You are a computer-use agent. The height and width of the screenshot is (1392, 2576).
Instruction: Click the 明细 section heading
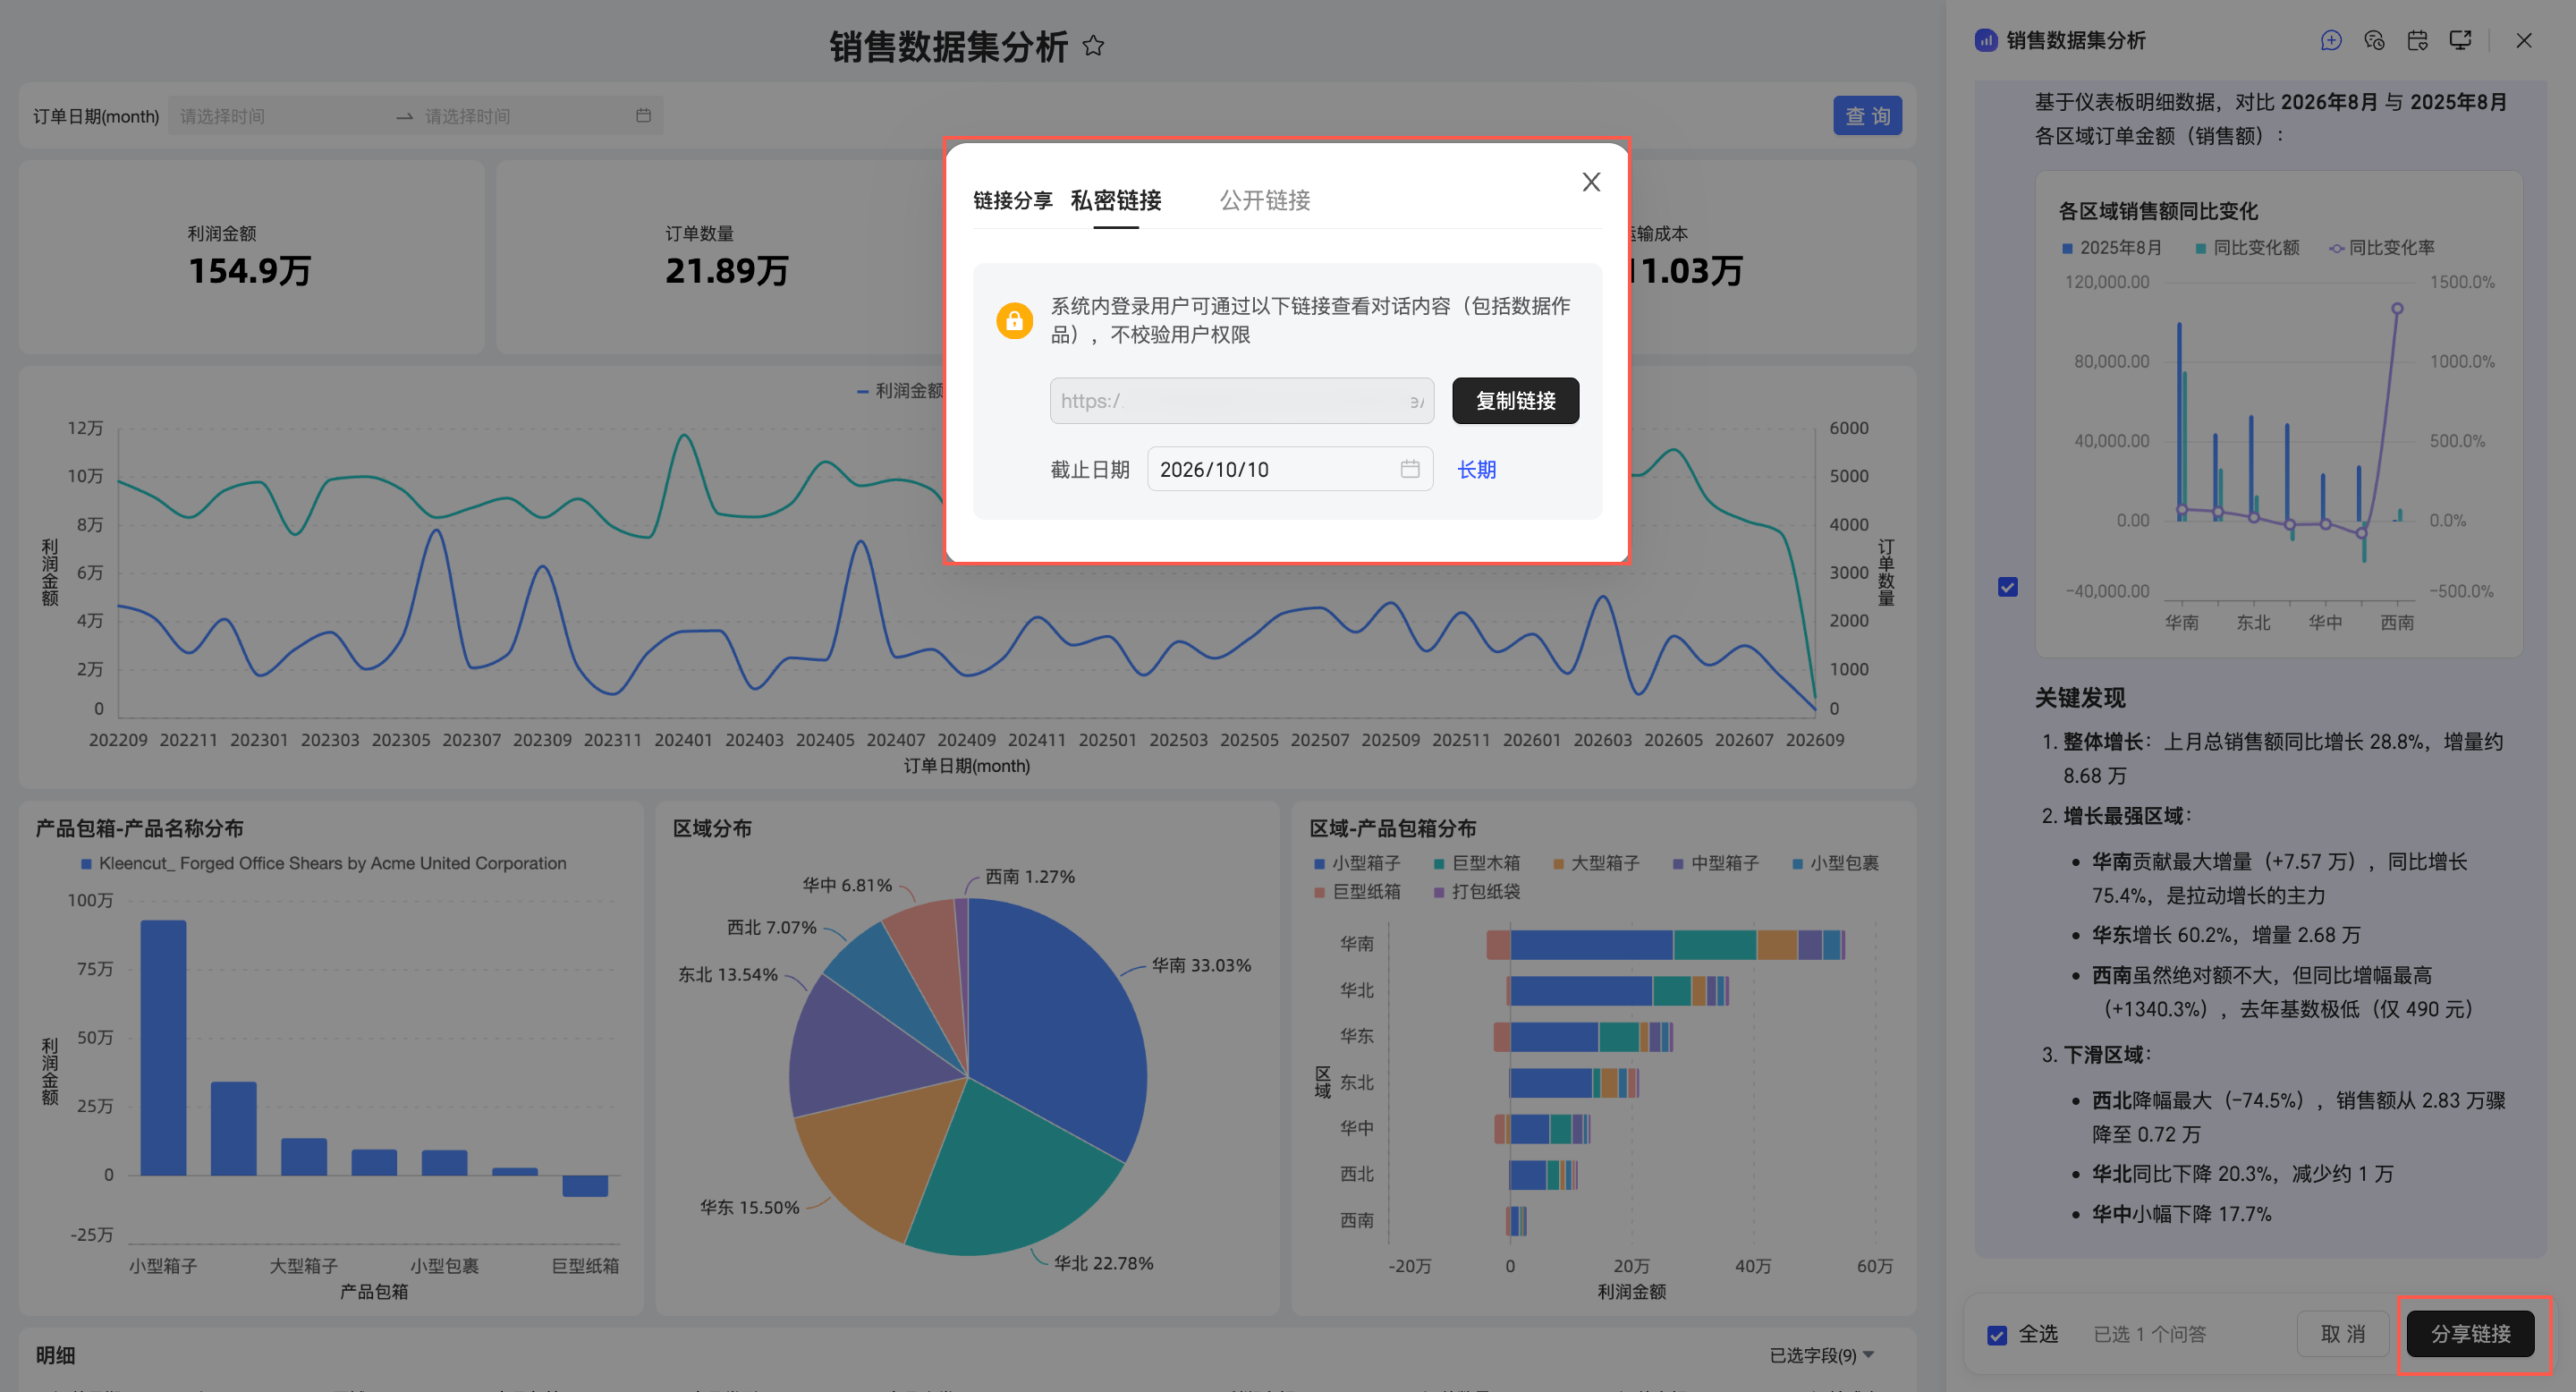[x=55, y=1355]
